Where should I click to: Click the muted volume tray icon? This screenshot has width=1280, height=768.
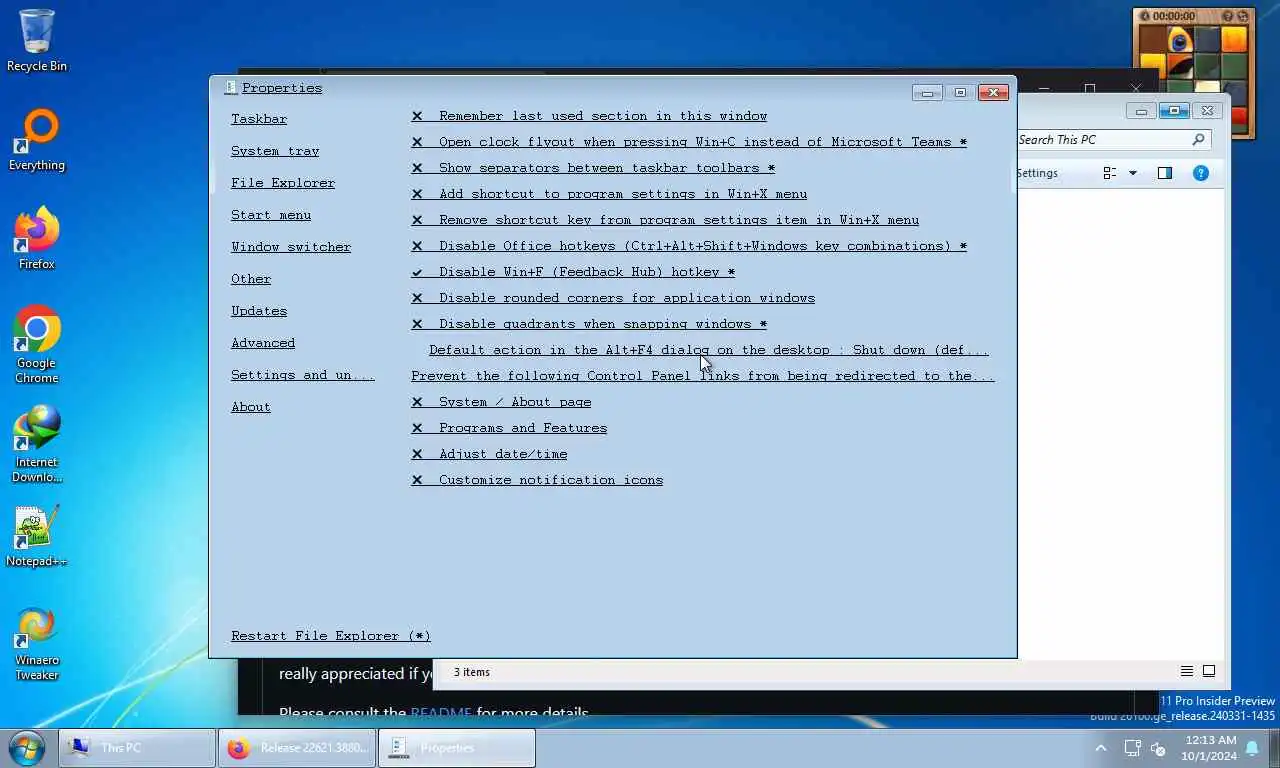coord(1160,748)
